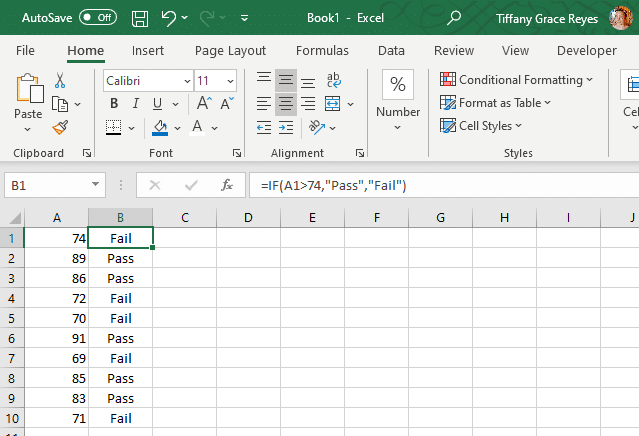Image resolution: width=639 pixels, height=436 pixels.
Task: Click the Insert Function fx icon
Action: pyautogui.click(x=227, y=185)
